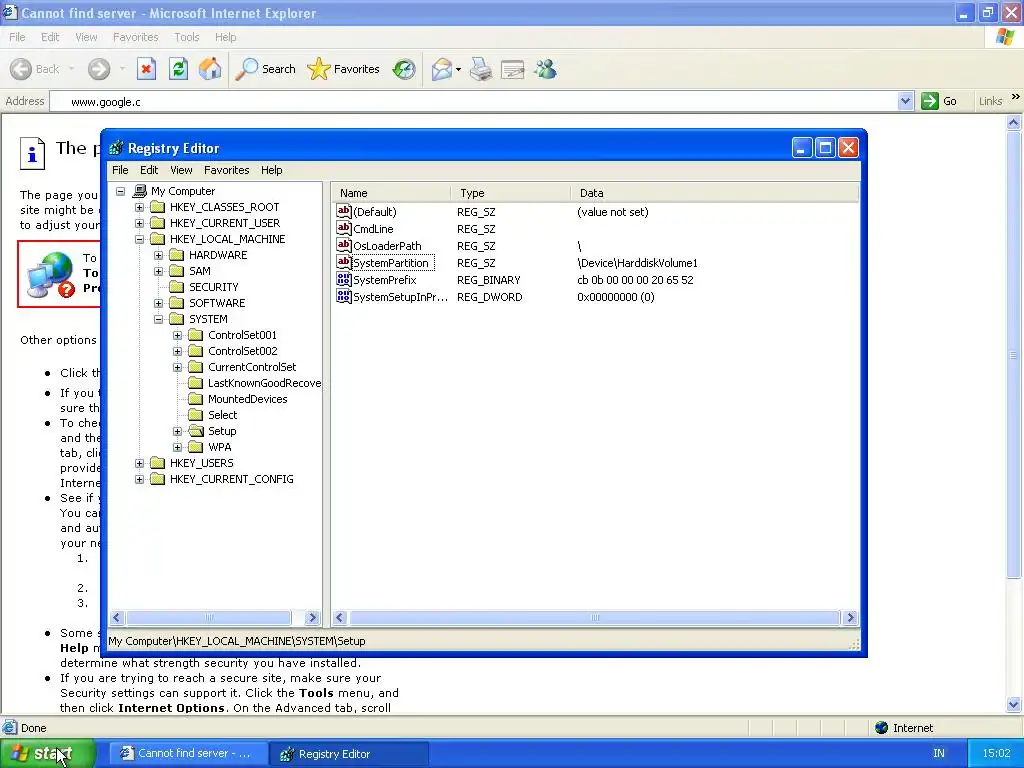Image resolution: width=1024 pixels, height=768 pixels.
Task: Select the SAM key
Action: [x=200, y=271]
